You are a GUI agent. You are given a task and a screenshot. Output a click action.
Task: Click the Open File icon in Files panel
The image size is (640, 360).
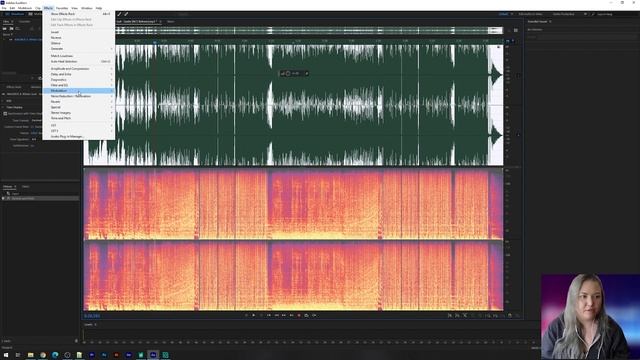pyautogui.click(x=5, y=29)
